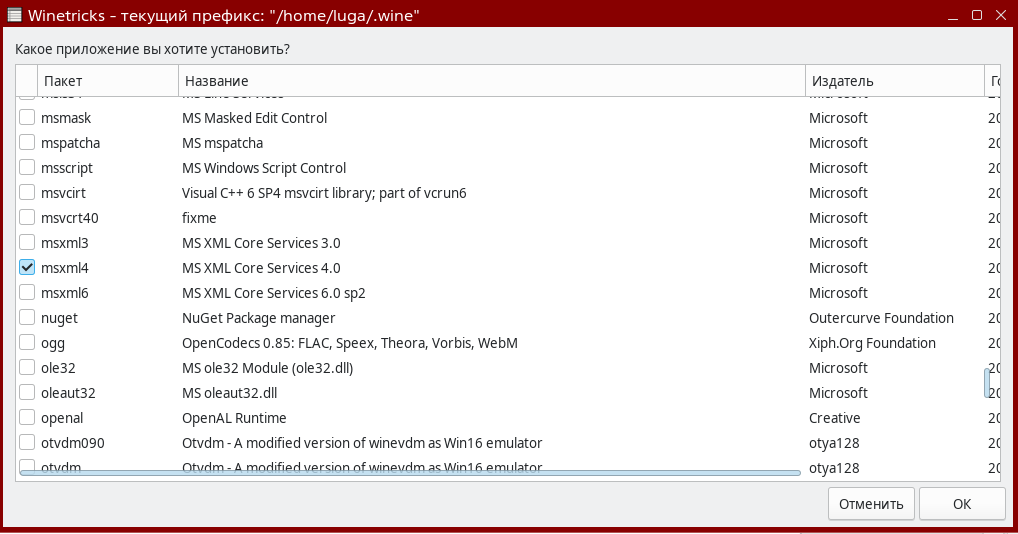This screenshot has height=534, width=1018.
Task: Toggle the msvcrt40 checkbox
Action: point(27,217)
